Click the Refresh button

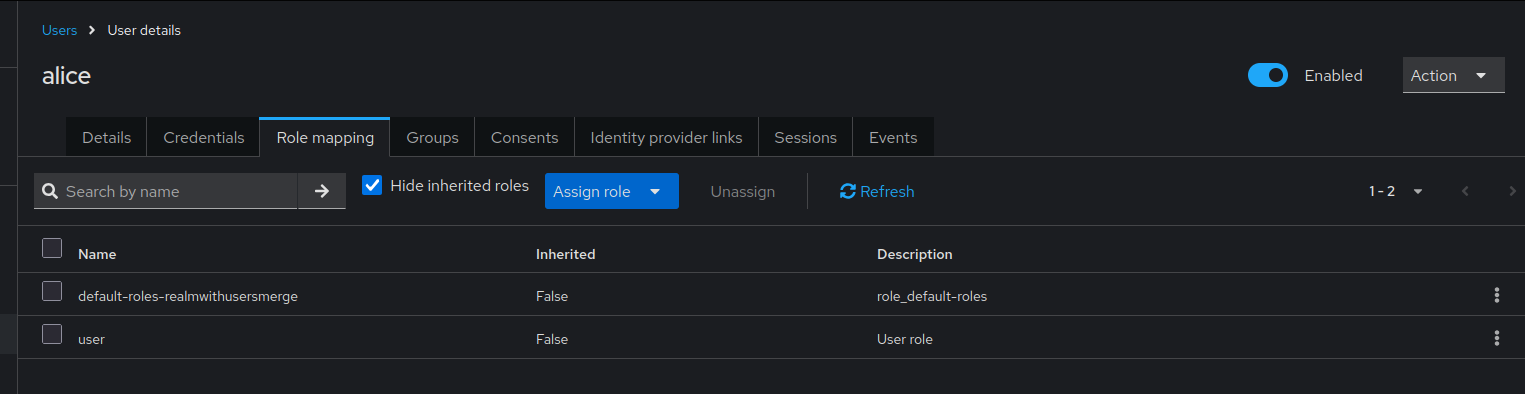[x=877, y=191]
